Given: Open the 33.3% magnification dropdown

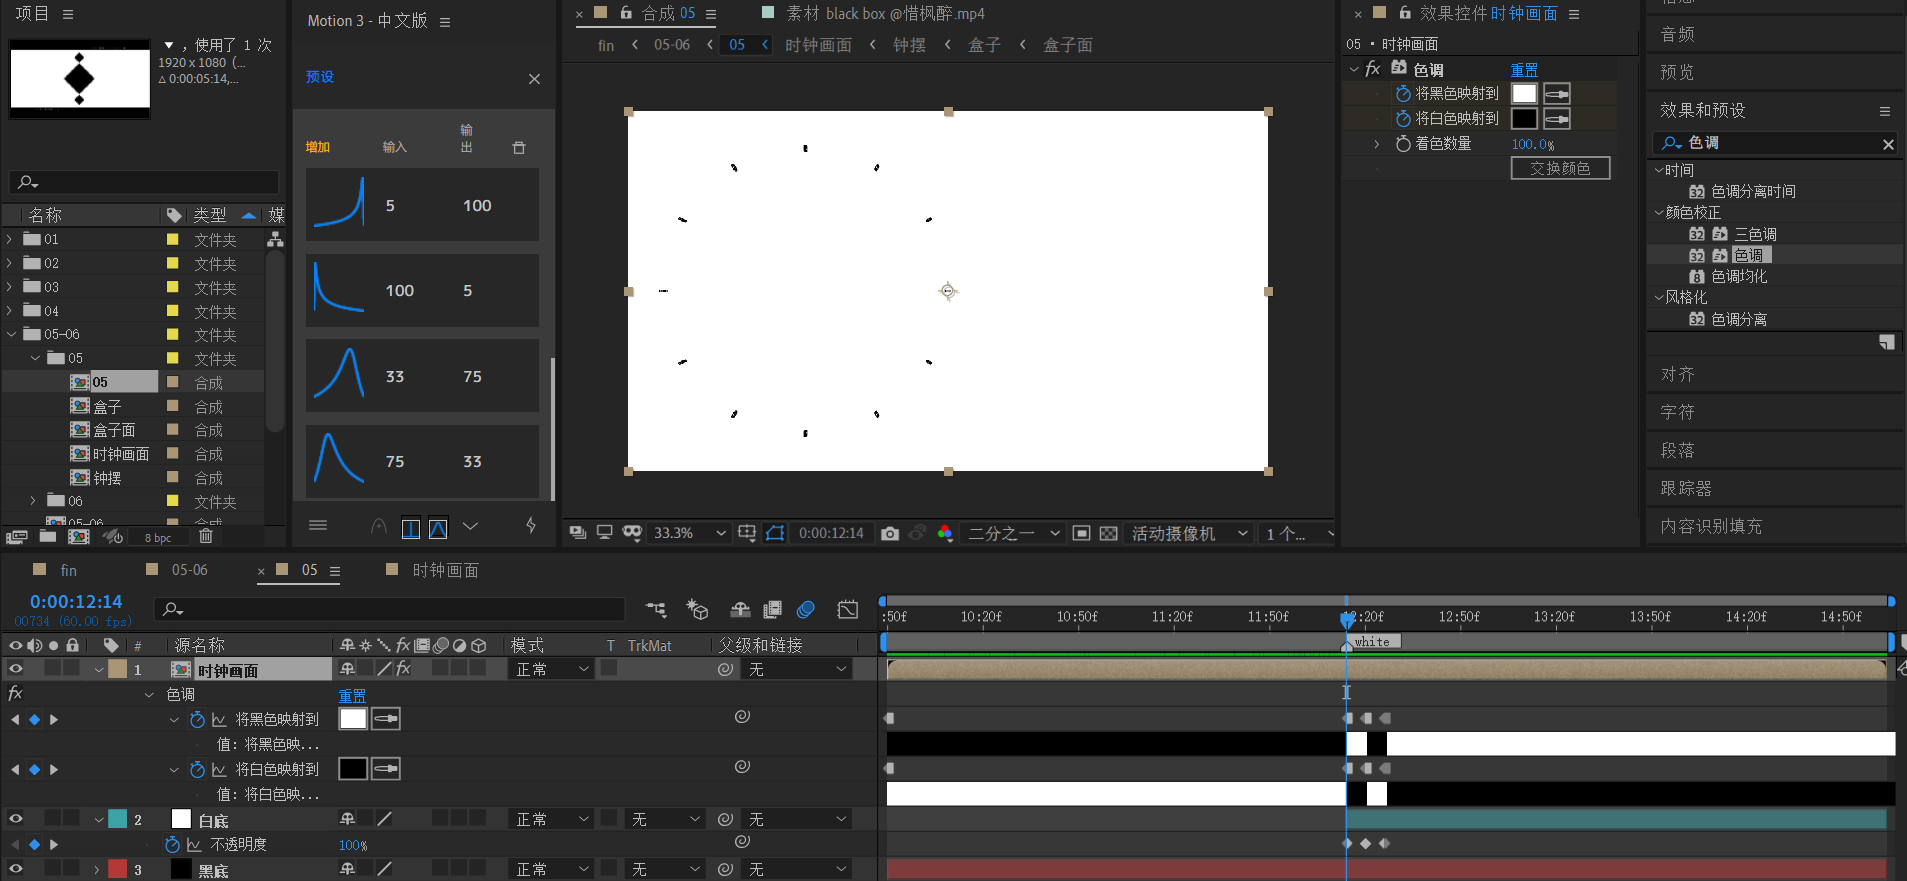Looking at the screenshot, I should (689, 533).
